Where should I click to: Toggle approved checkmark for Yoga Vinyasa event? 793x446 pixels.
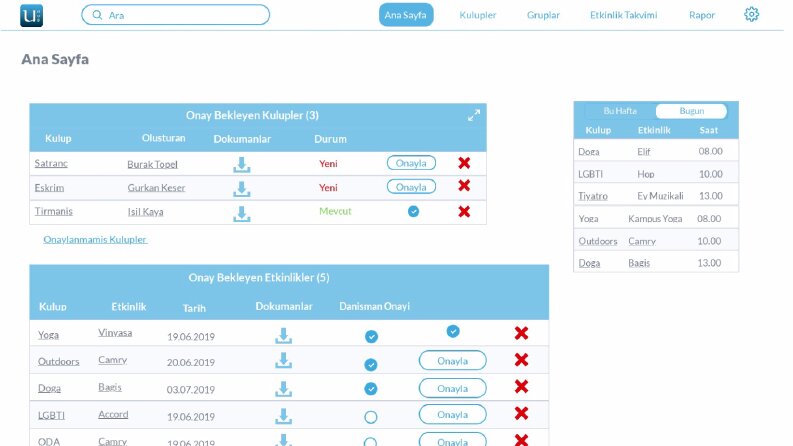[453, 331]
